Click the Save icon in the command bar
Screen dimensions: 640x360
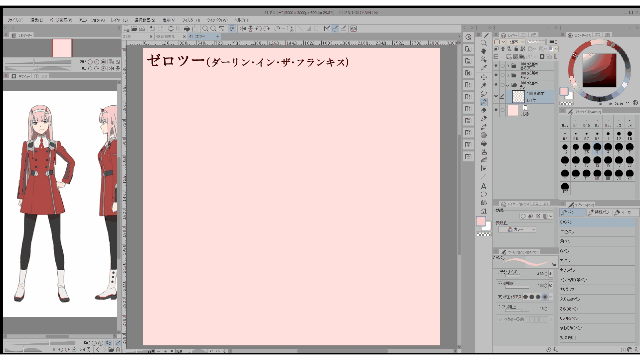tap(142, 29)
